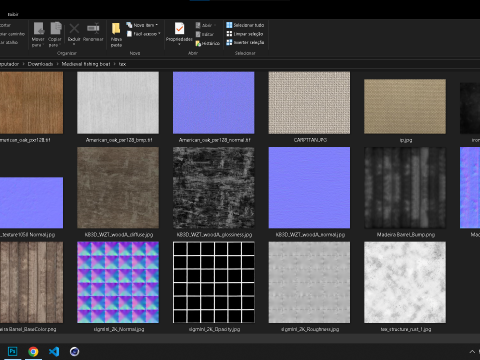Select the American_oak_par128_bmp.tif thumbnail
The image size is (480, 360).
click(x=118, y=103)
